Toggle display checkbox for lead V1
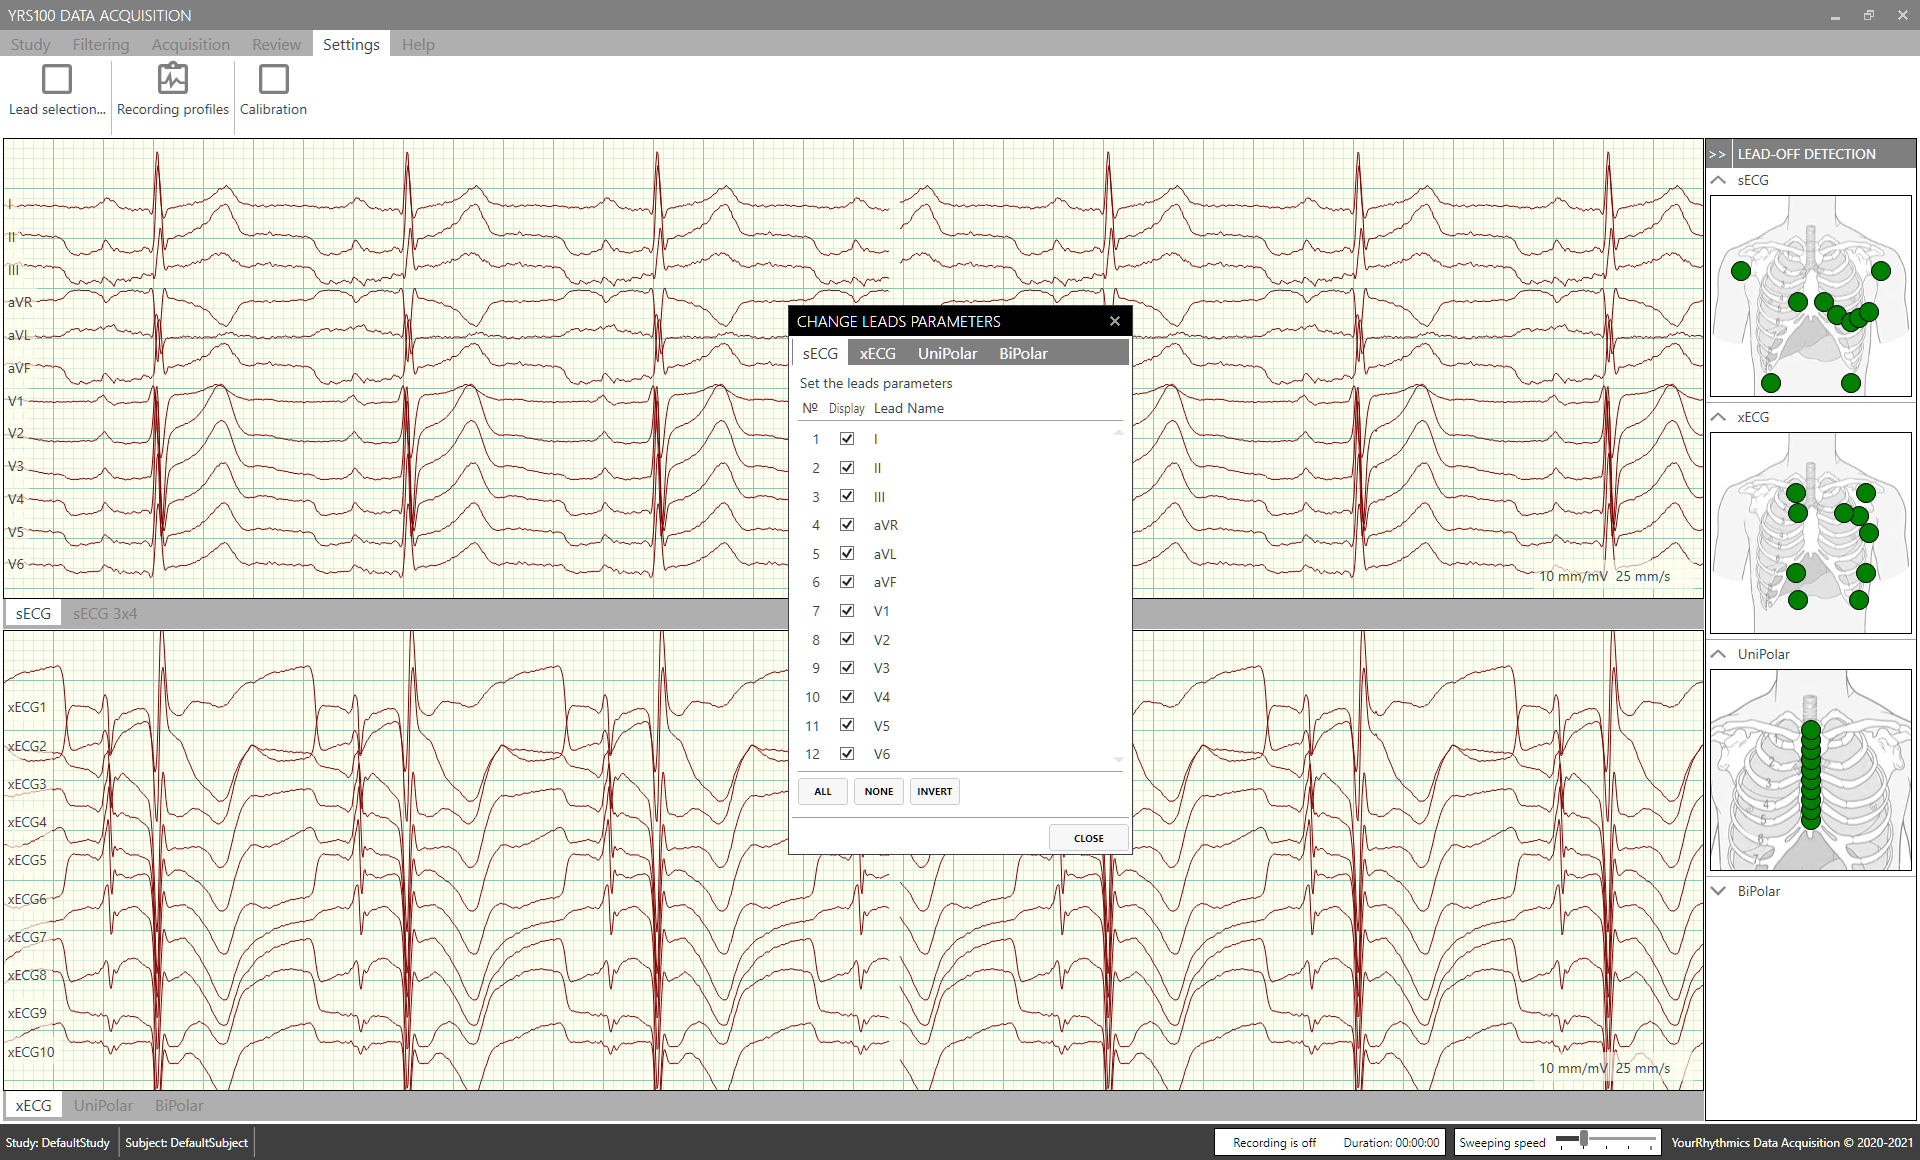Image resolution: width=1920 pixels, height=1160 pixels. (848, 610)
